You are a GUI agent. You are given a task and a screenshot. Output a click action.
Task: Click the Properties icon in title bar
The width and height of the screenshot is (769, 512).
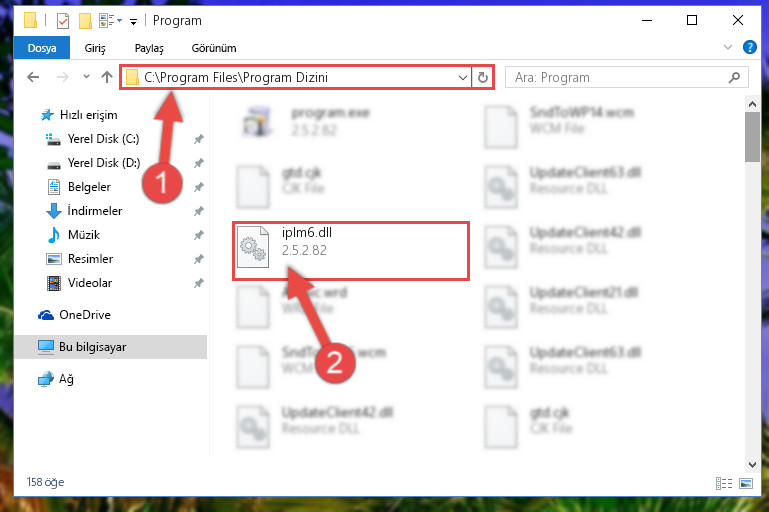coord(63,21)
